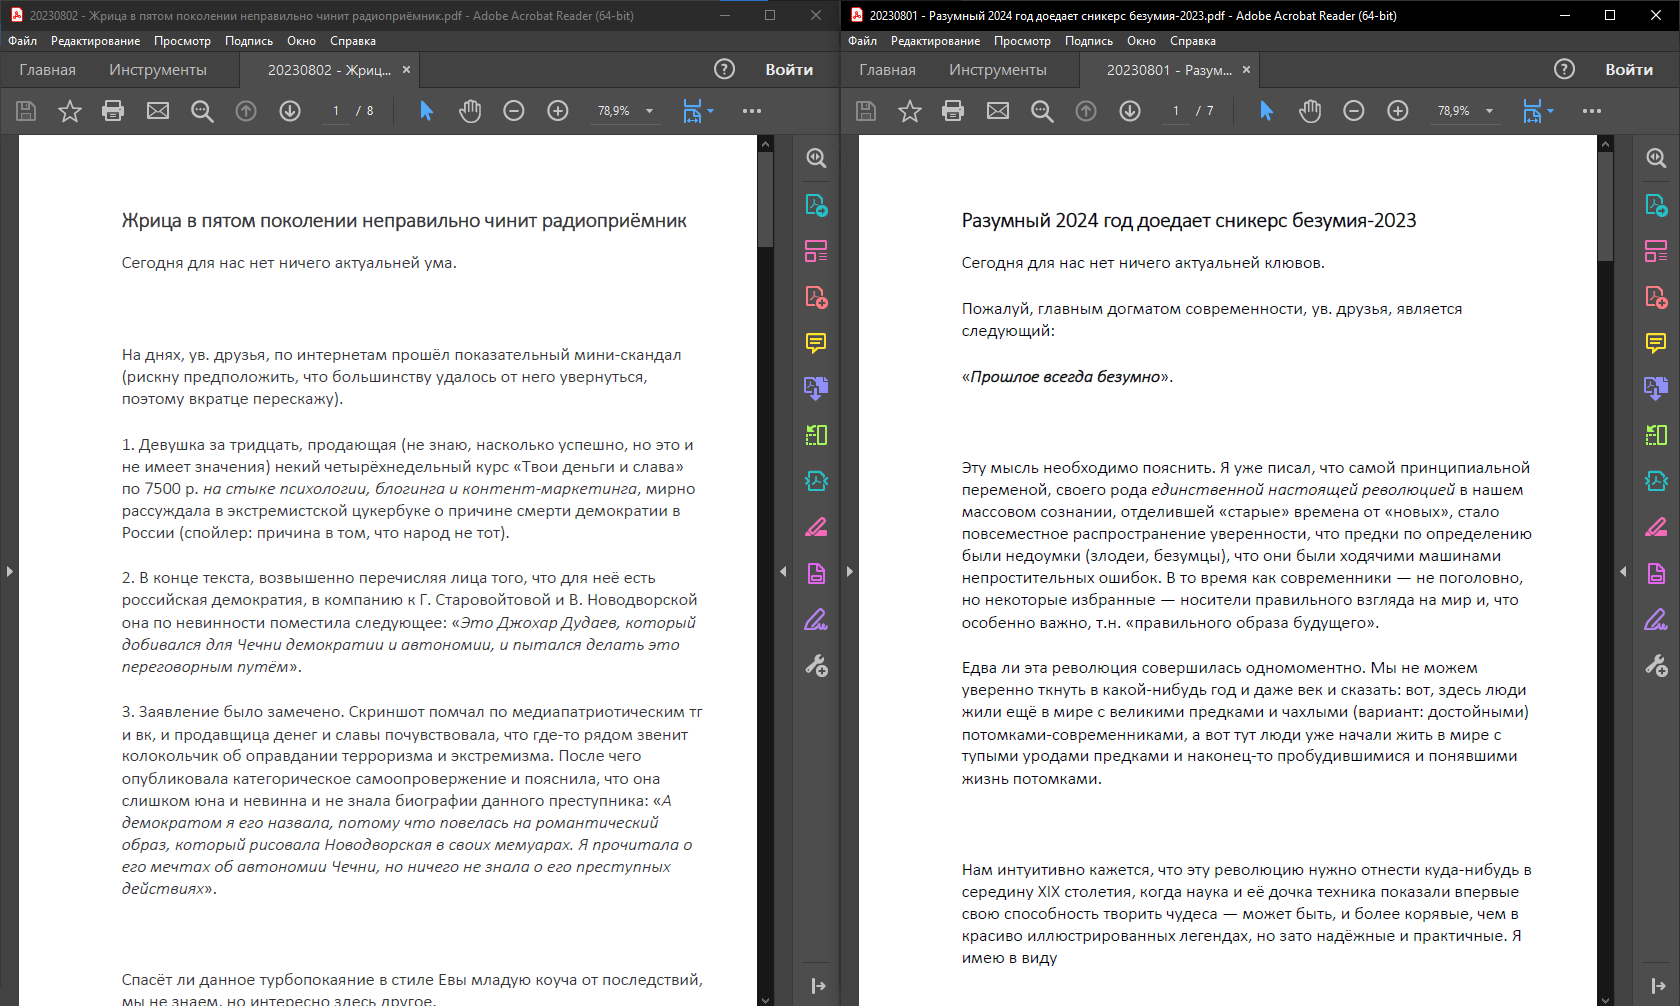This screenshot has height=1006, width=1680.
Task: Activate the arrow selection tool in the right window
Action: pyautogui.click(x=1266, y=111)
